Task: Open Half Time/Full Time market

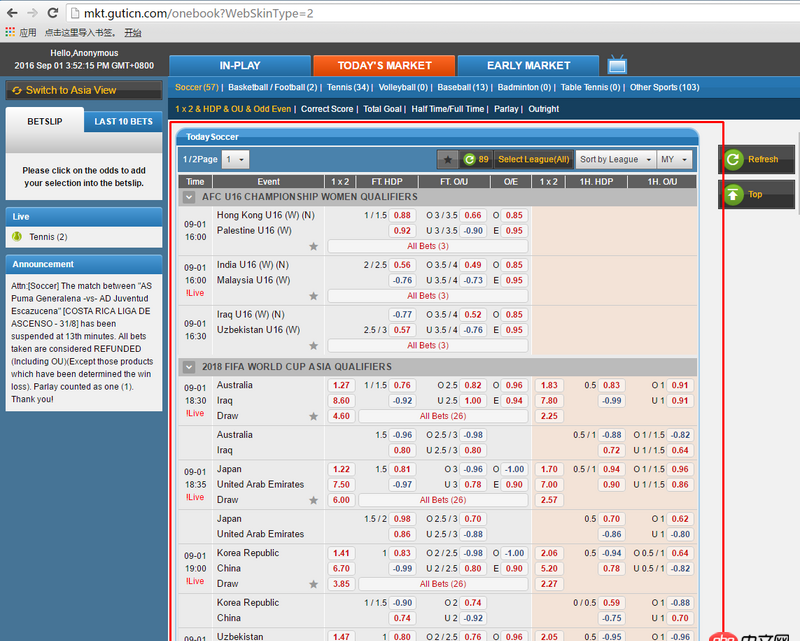Action: [447, 109]
